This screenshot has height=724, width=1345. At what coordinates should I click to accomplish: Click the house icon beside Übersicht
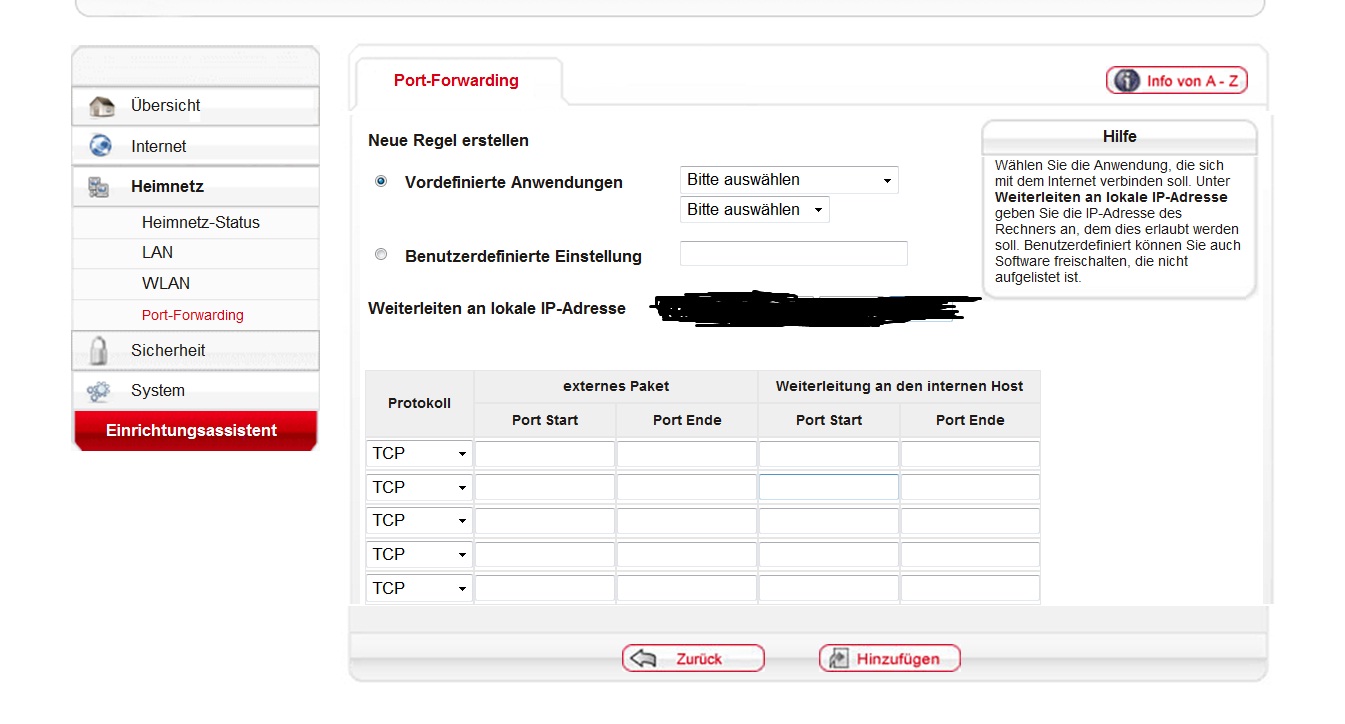click(101, 106)
